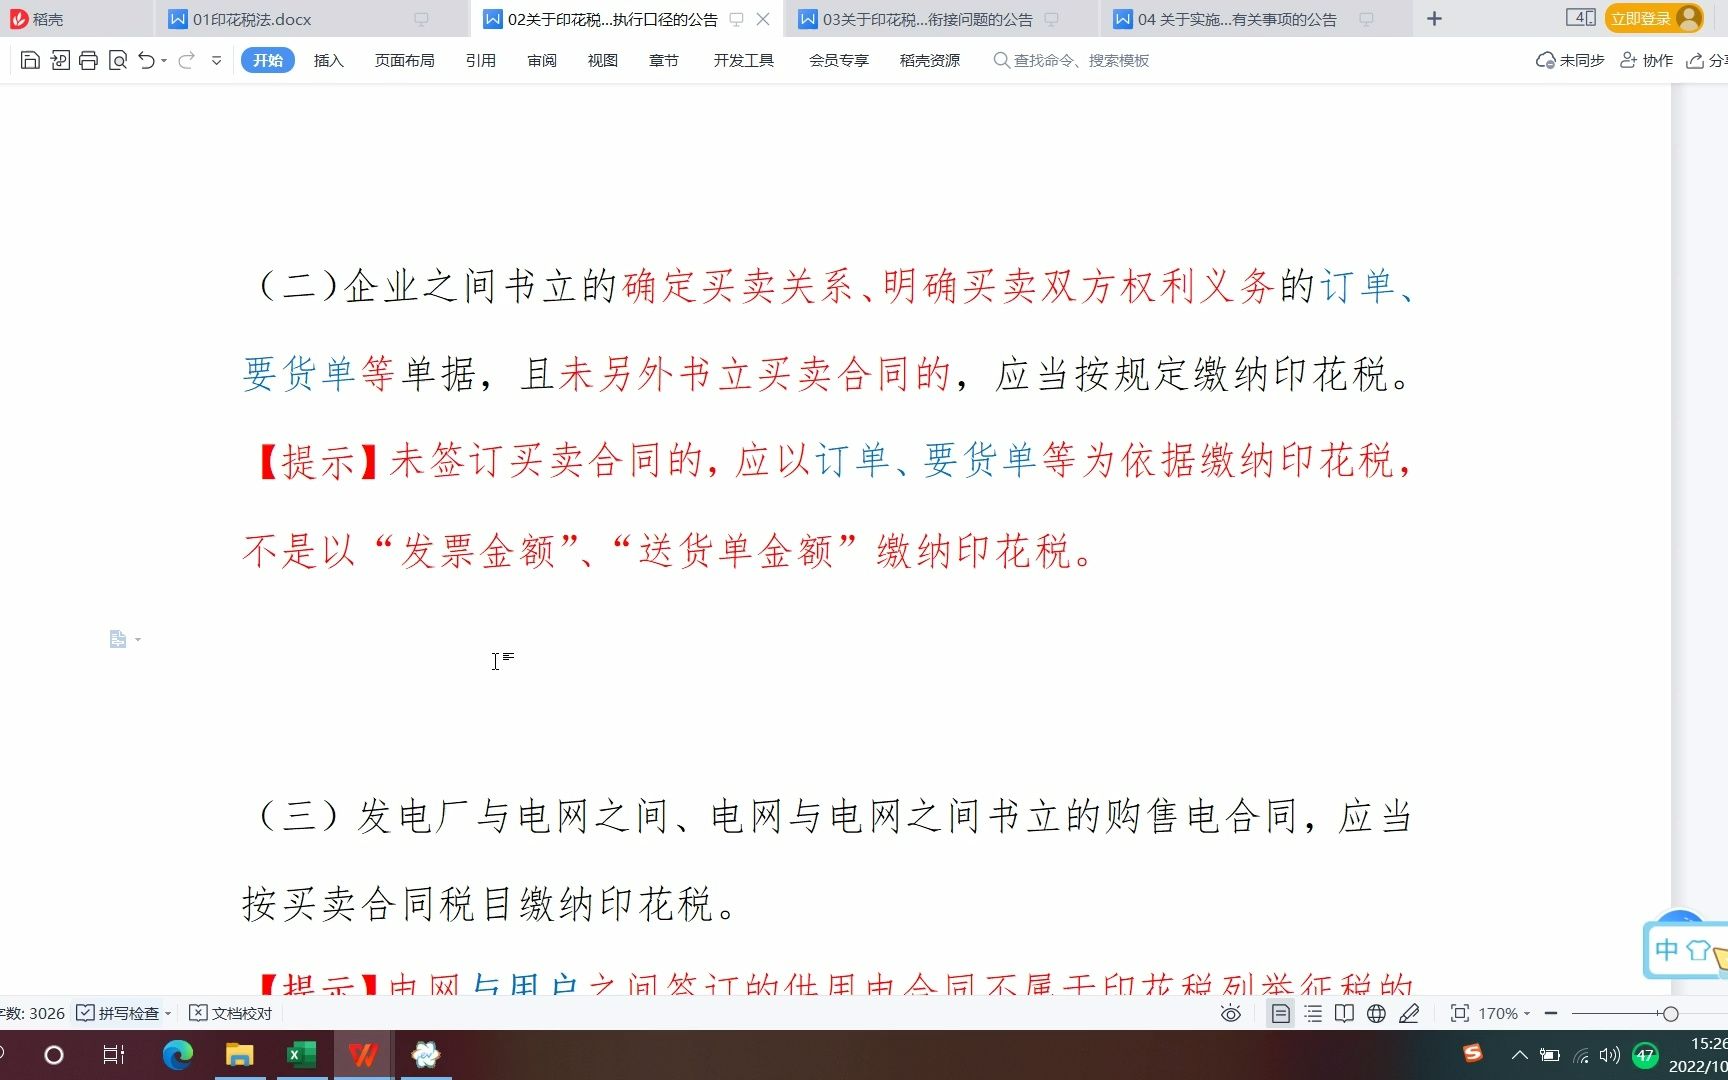Click the Sogou input tray icon

pyautogui.click(x=1473, y=1053)
